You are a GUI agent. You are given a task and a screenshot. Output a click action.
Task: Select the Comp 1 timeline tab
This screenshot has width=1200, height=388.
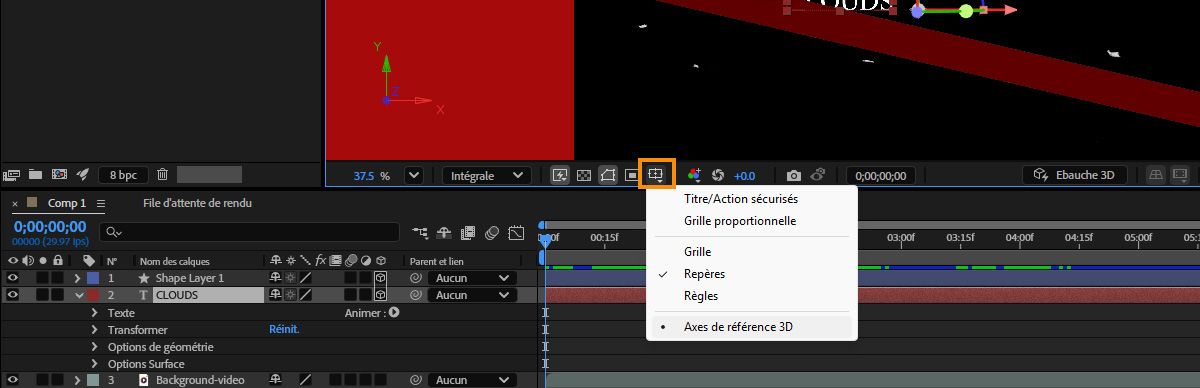tap(67, 203)
